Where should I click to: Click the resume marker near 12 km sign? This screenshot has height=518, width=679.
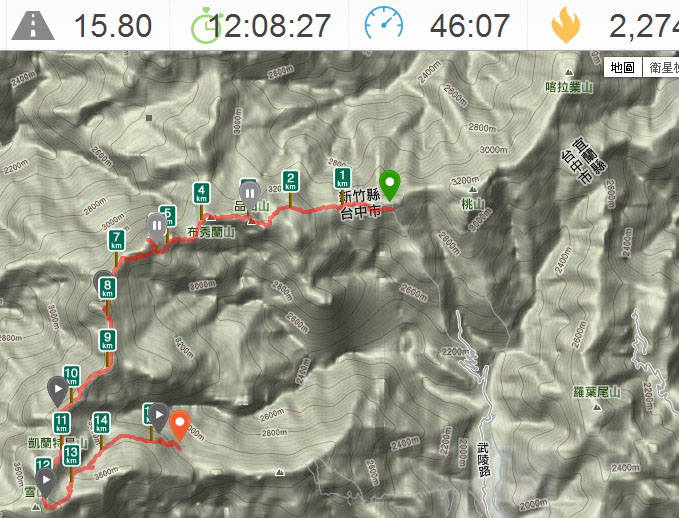45,482
